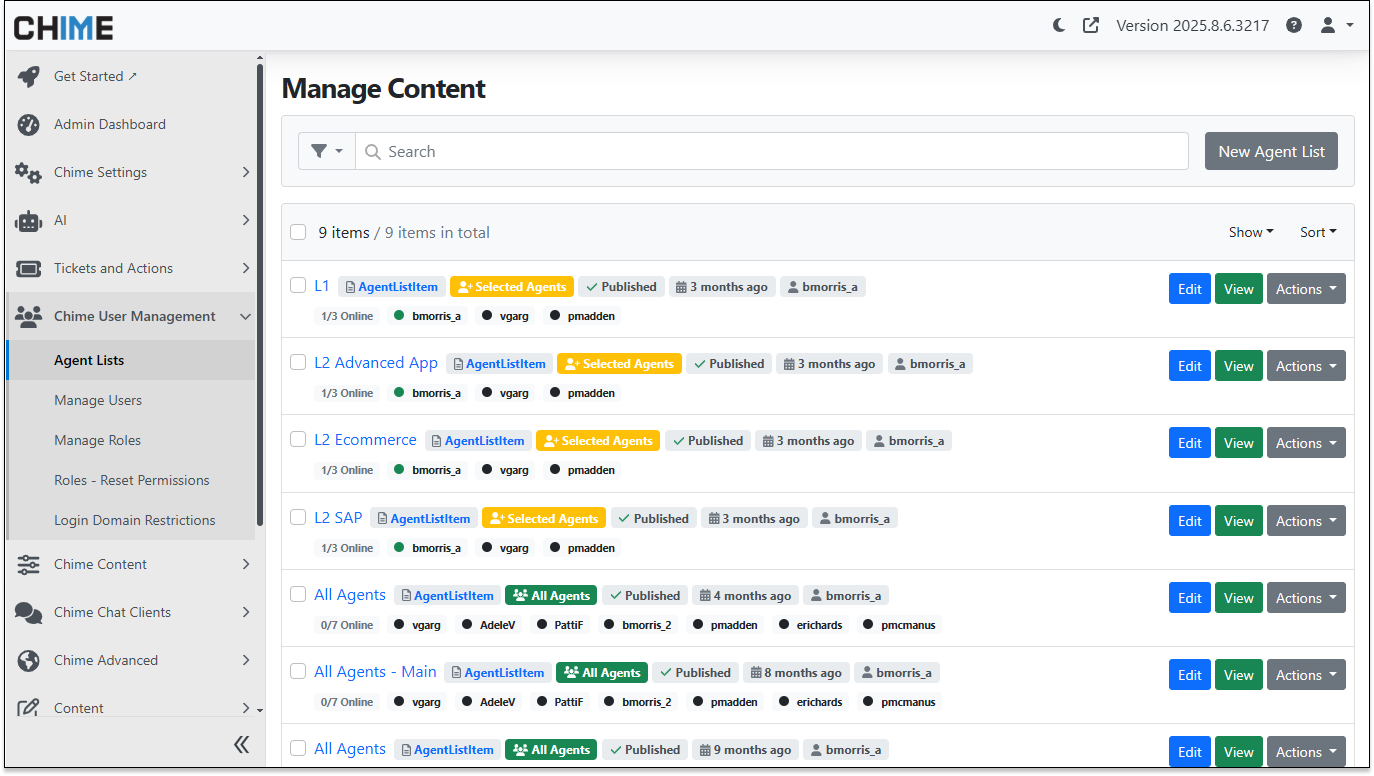Open Roles - Reset Permissions item
This screenshot has height=776, width=1374.
click(131, 480)
